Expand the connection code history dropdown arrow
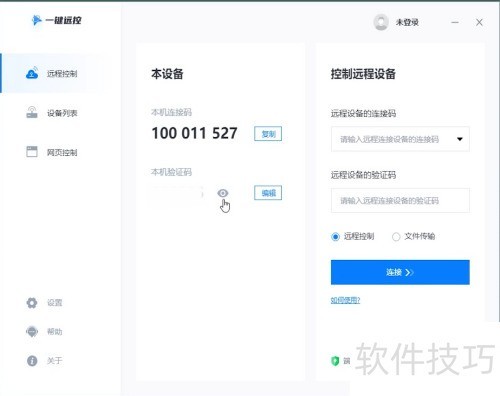Image resolution: width=500 pixels, height=396 pixels. [x=460, y=139]
